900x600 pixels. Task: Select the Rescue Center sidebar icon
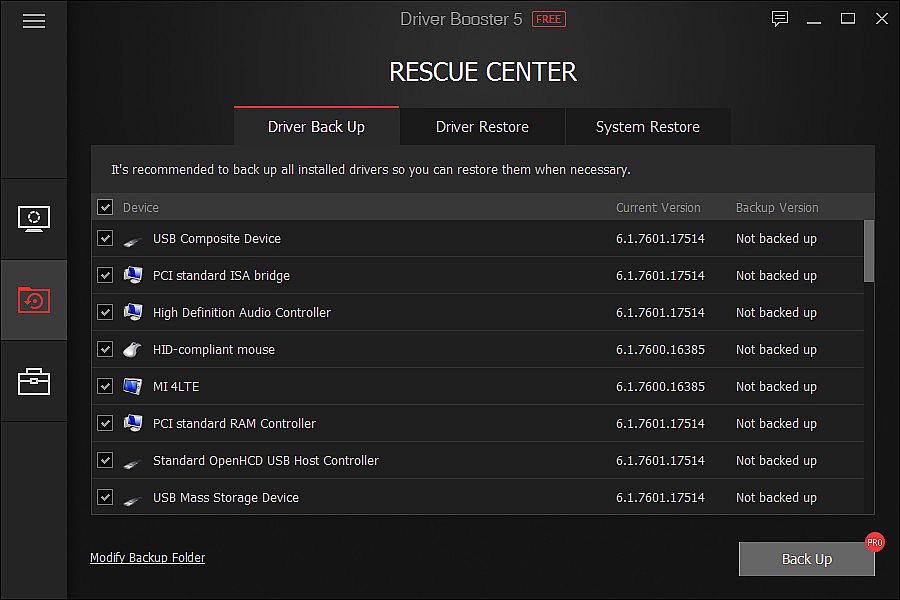tap(34, 300)
